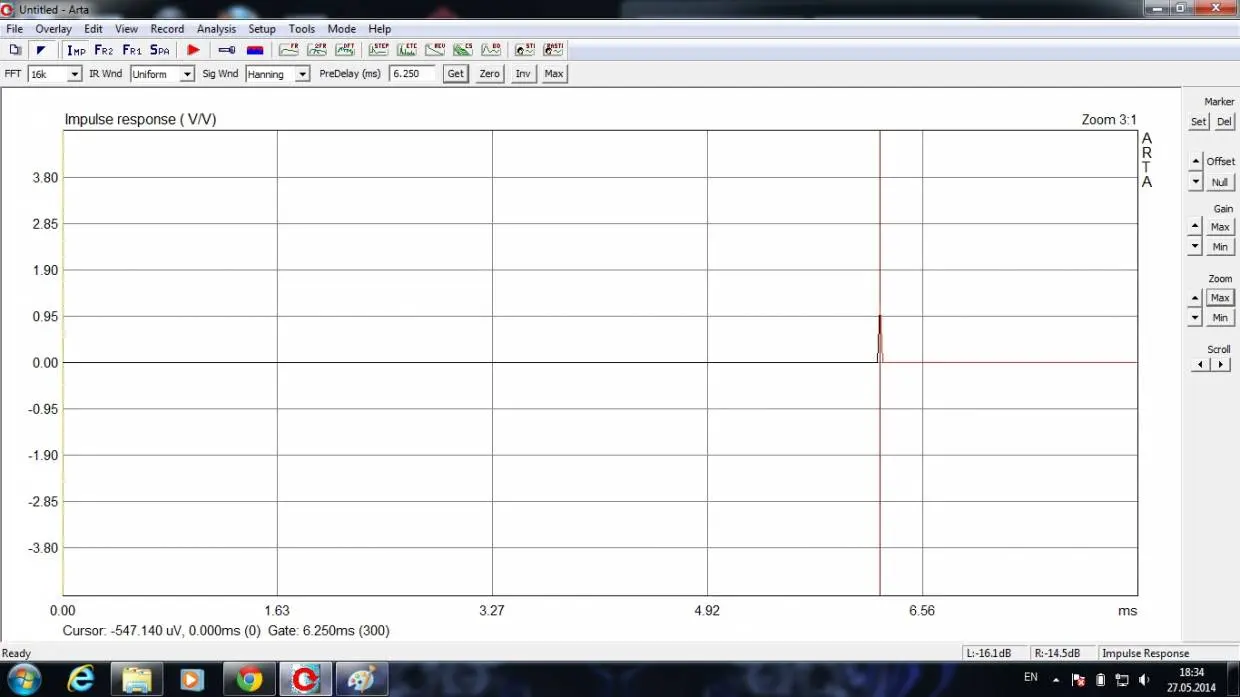
Task: Open the Analysis menu
Action: point(216,29)
